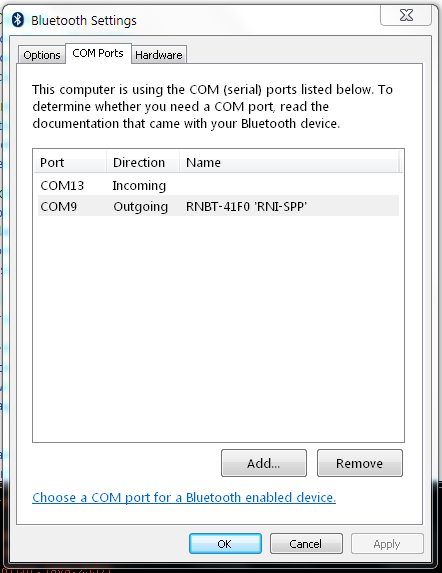The width and height of the screenshot is (442, 573).
Task: Click Incoming direction of COM13
Action: click(x=139, y=186)
